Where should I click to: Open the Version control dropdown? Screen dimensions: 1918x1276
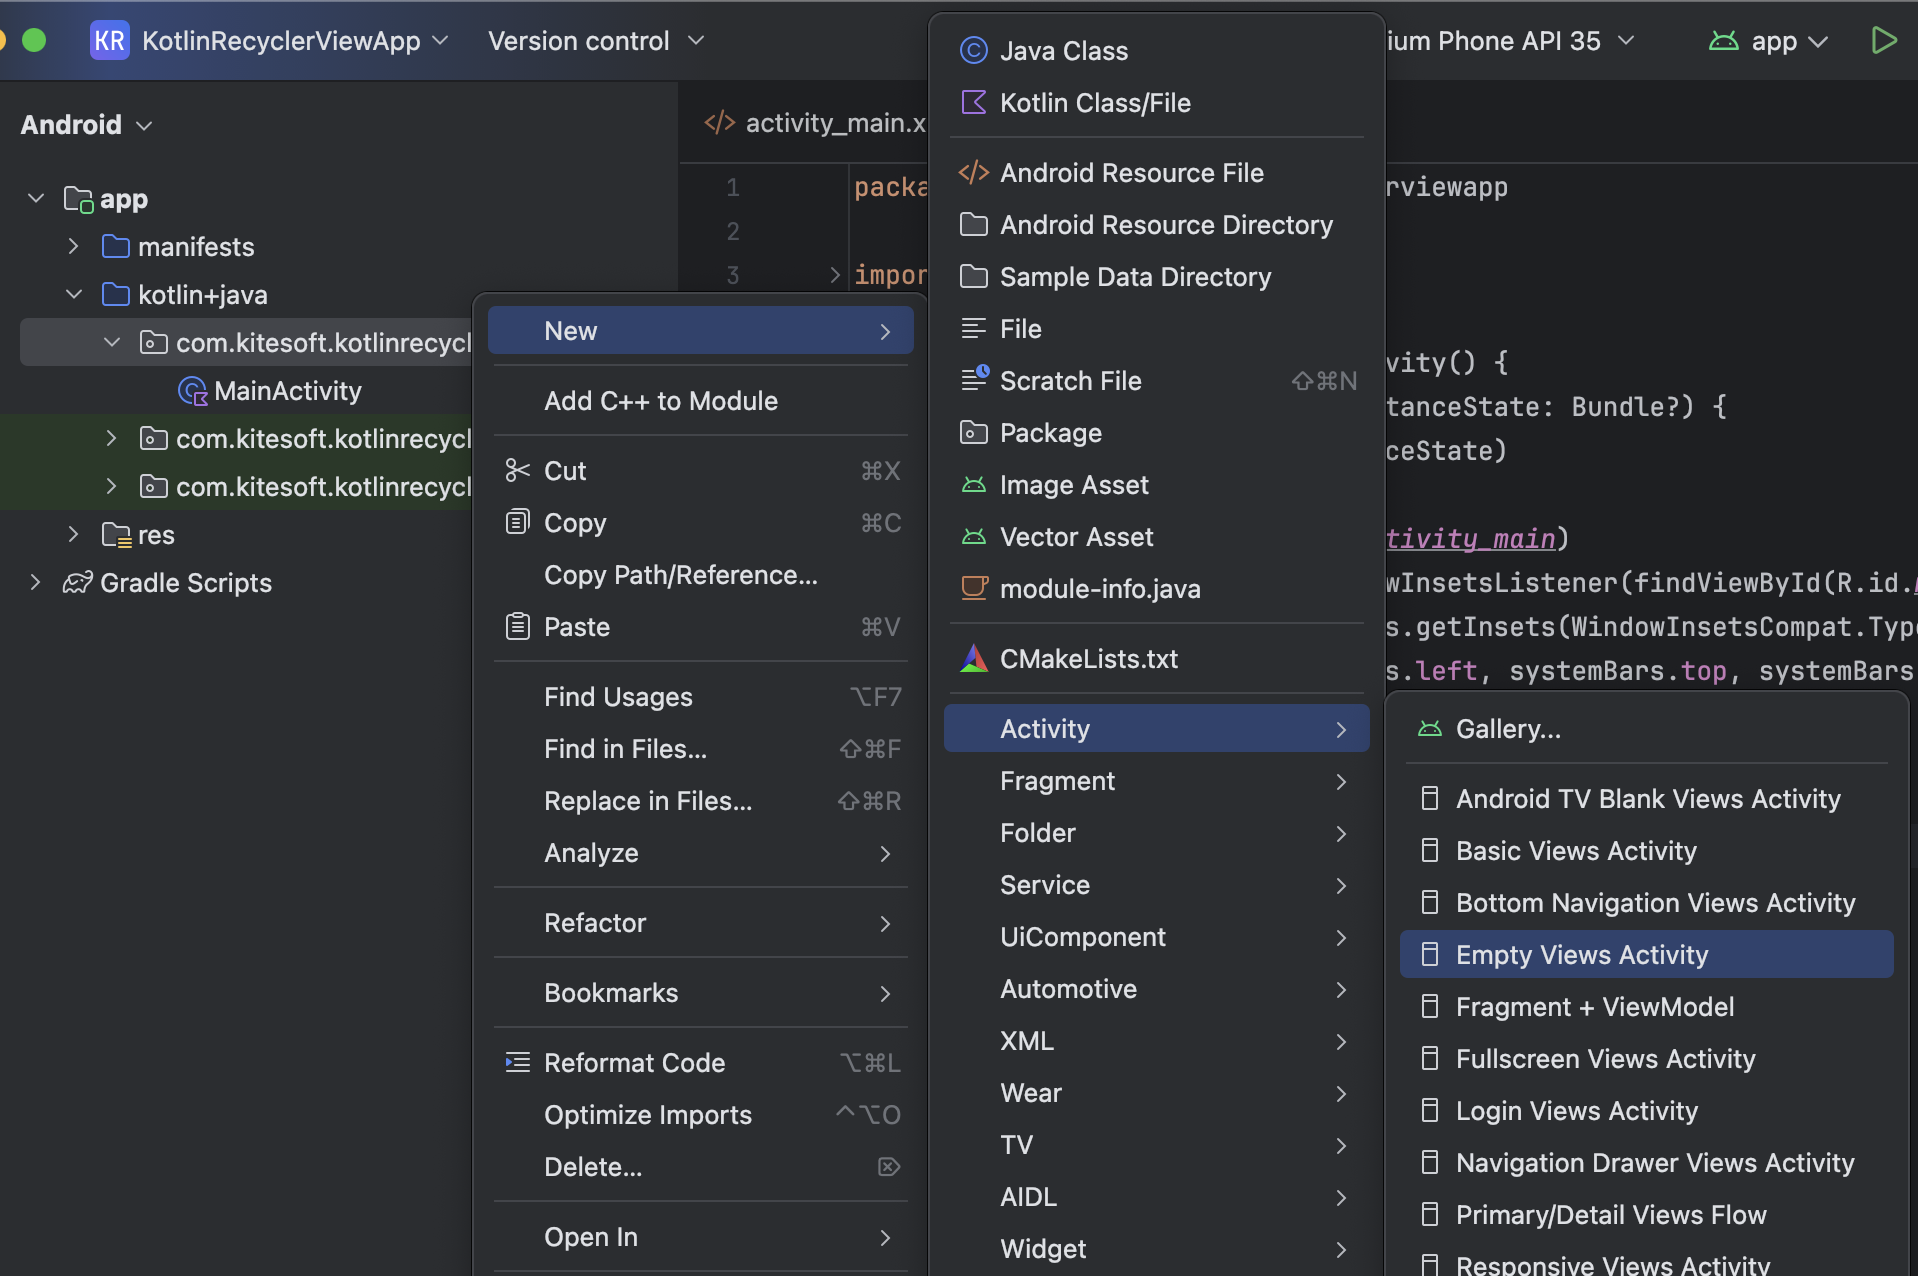click(596, 41)
